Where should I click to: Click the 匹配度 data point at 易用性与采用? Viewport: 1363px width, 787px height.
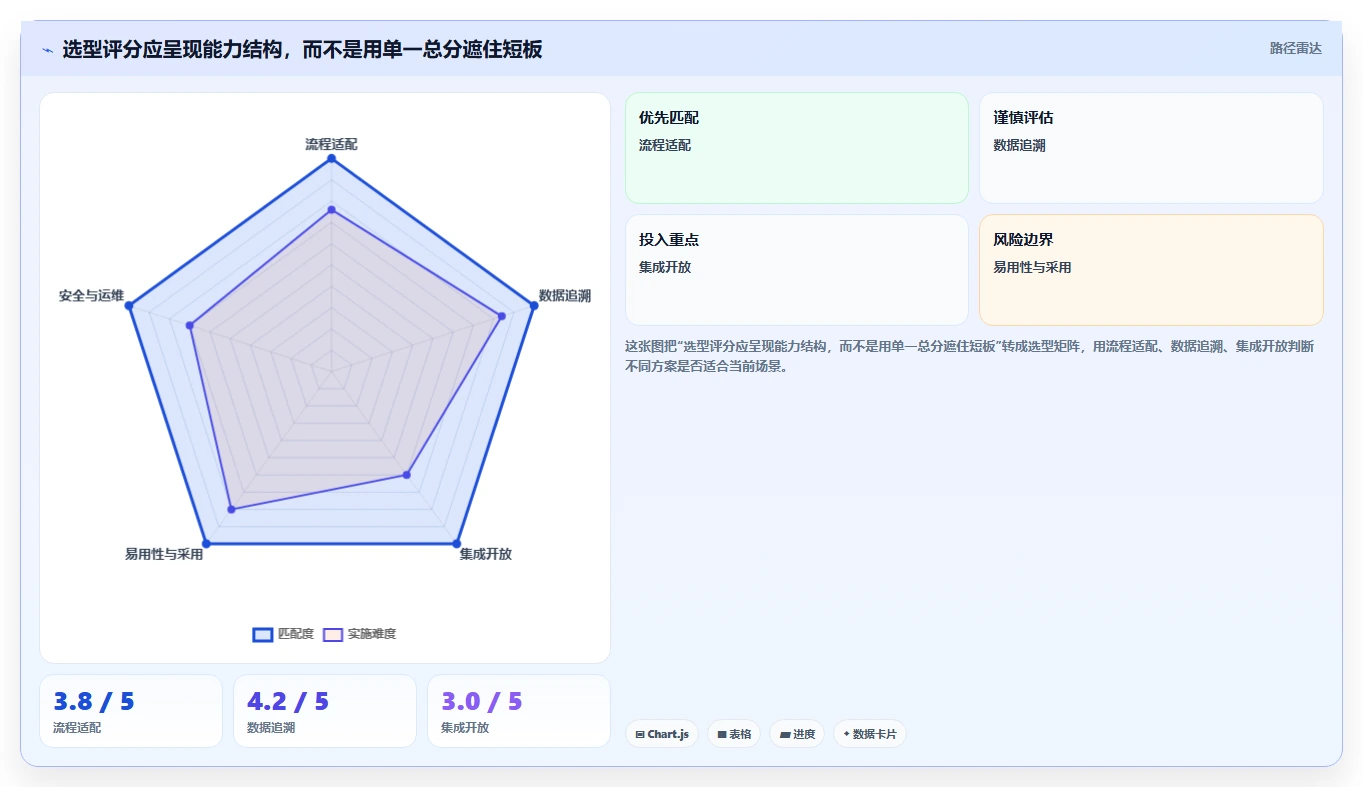(206, 544)
